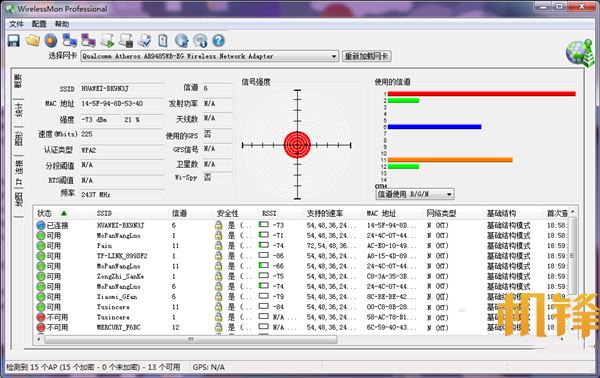This screenshot has width=600, height=378.
Task: Click signal strength icon on the -66 row
Action: click(x=264, y=266)
